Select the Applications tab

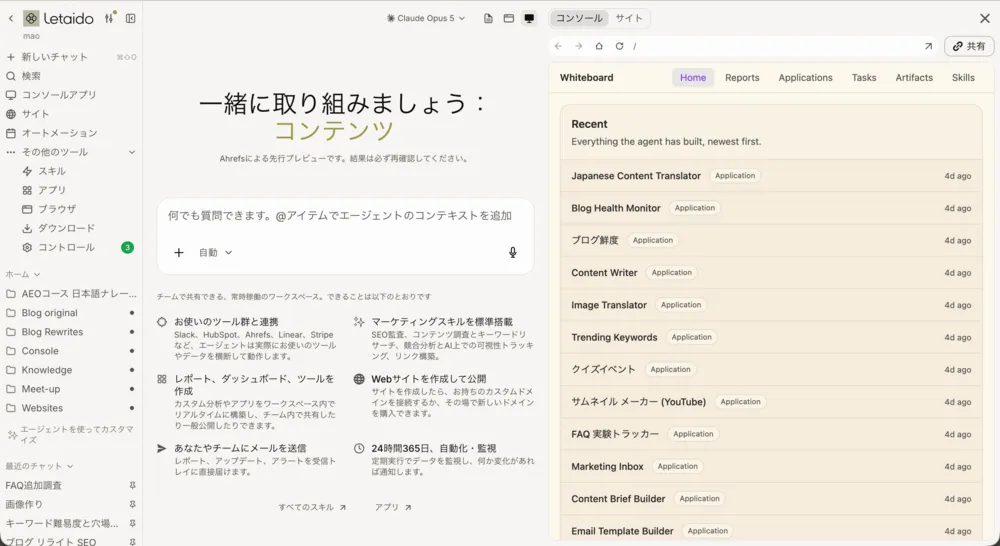[805, 78]
